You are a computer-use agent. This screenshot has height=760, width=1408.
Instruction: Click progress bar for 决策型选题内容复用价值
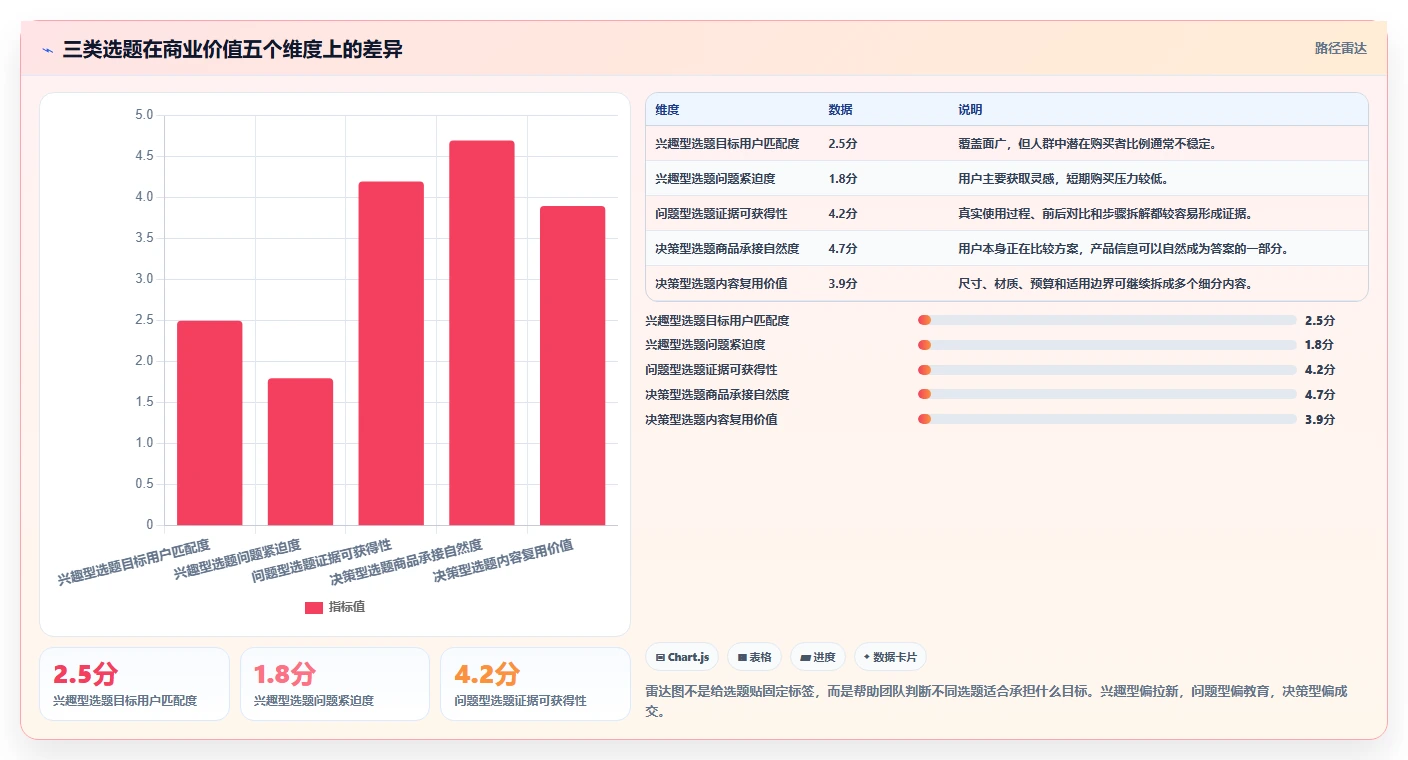click(1107, 420)
